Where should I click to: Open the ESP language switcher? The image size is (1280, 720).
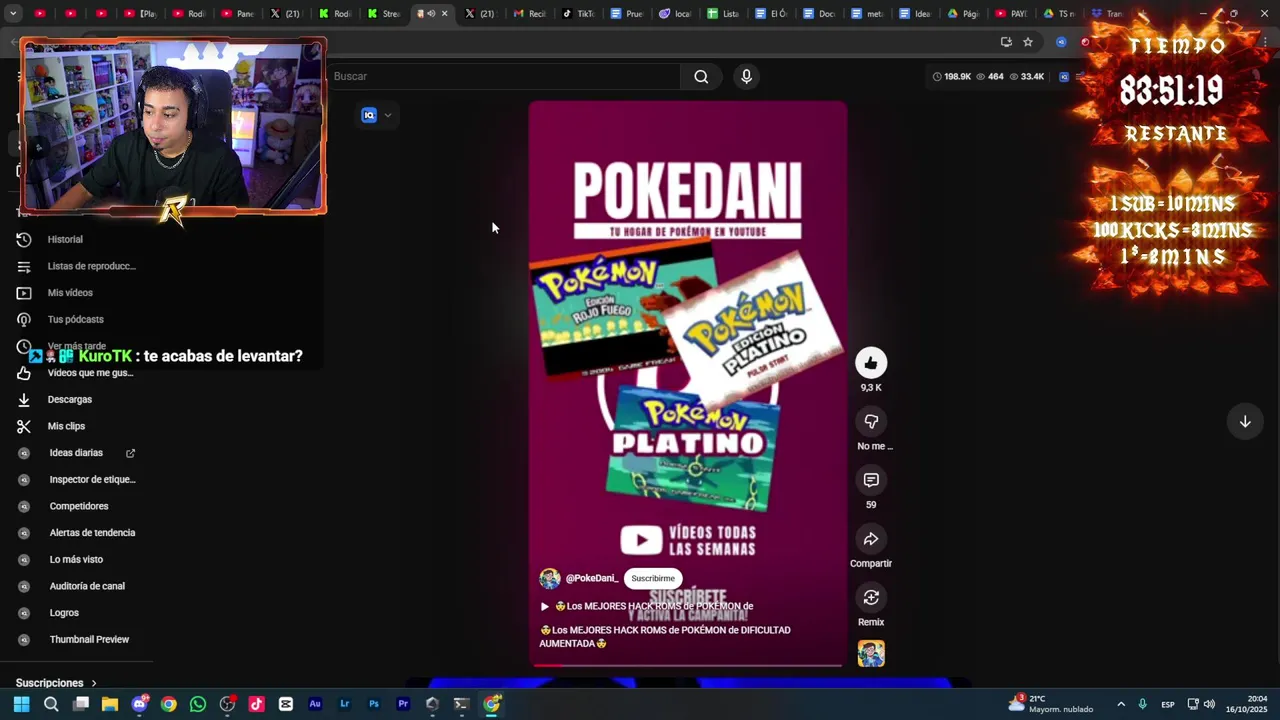[1167, 704]
